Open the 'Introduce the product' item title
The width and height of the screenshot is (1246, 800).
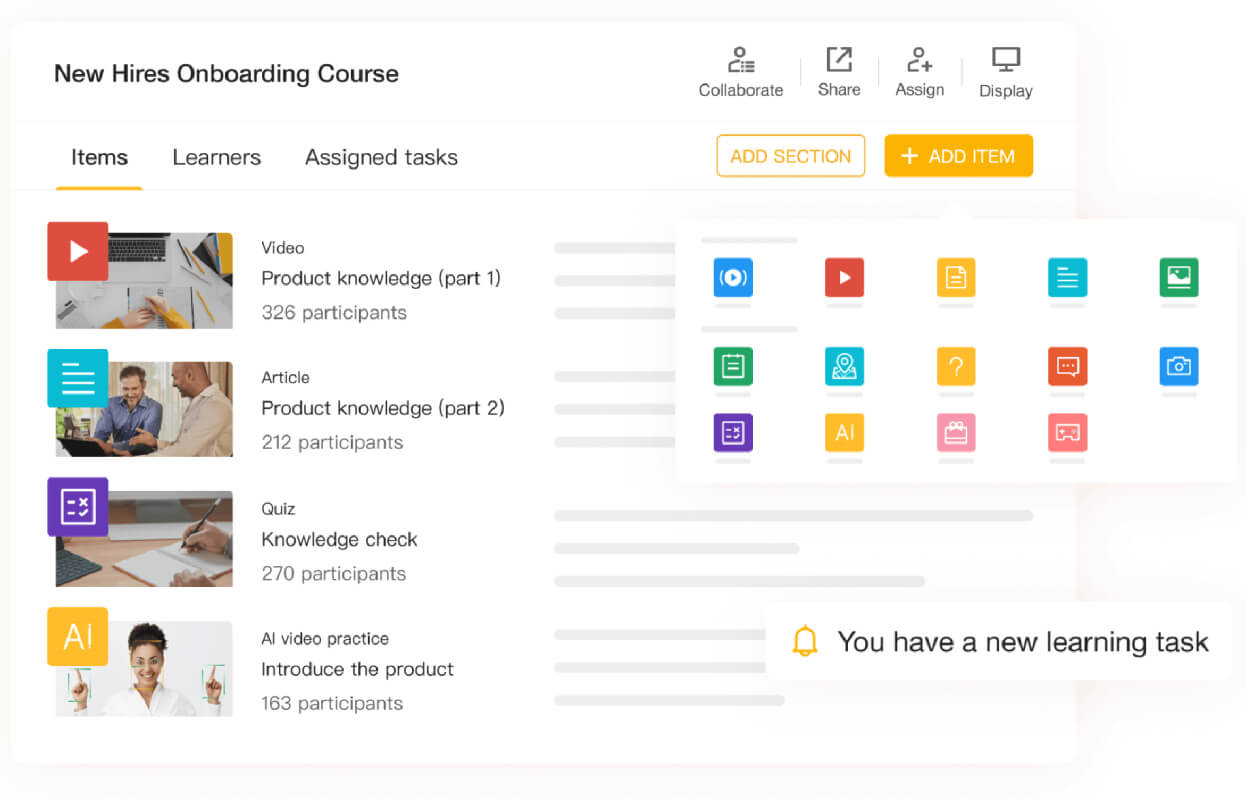coord(357,669)
